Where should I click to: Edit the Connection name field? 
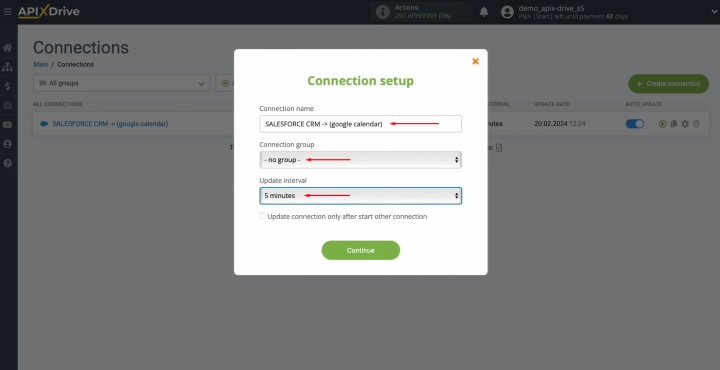click(x=360, y=124)
